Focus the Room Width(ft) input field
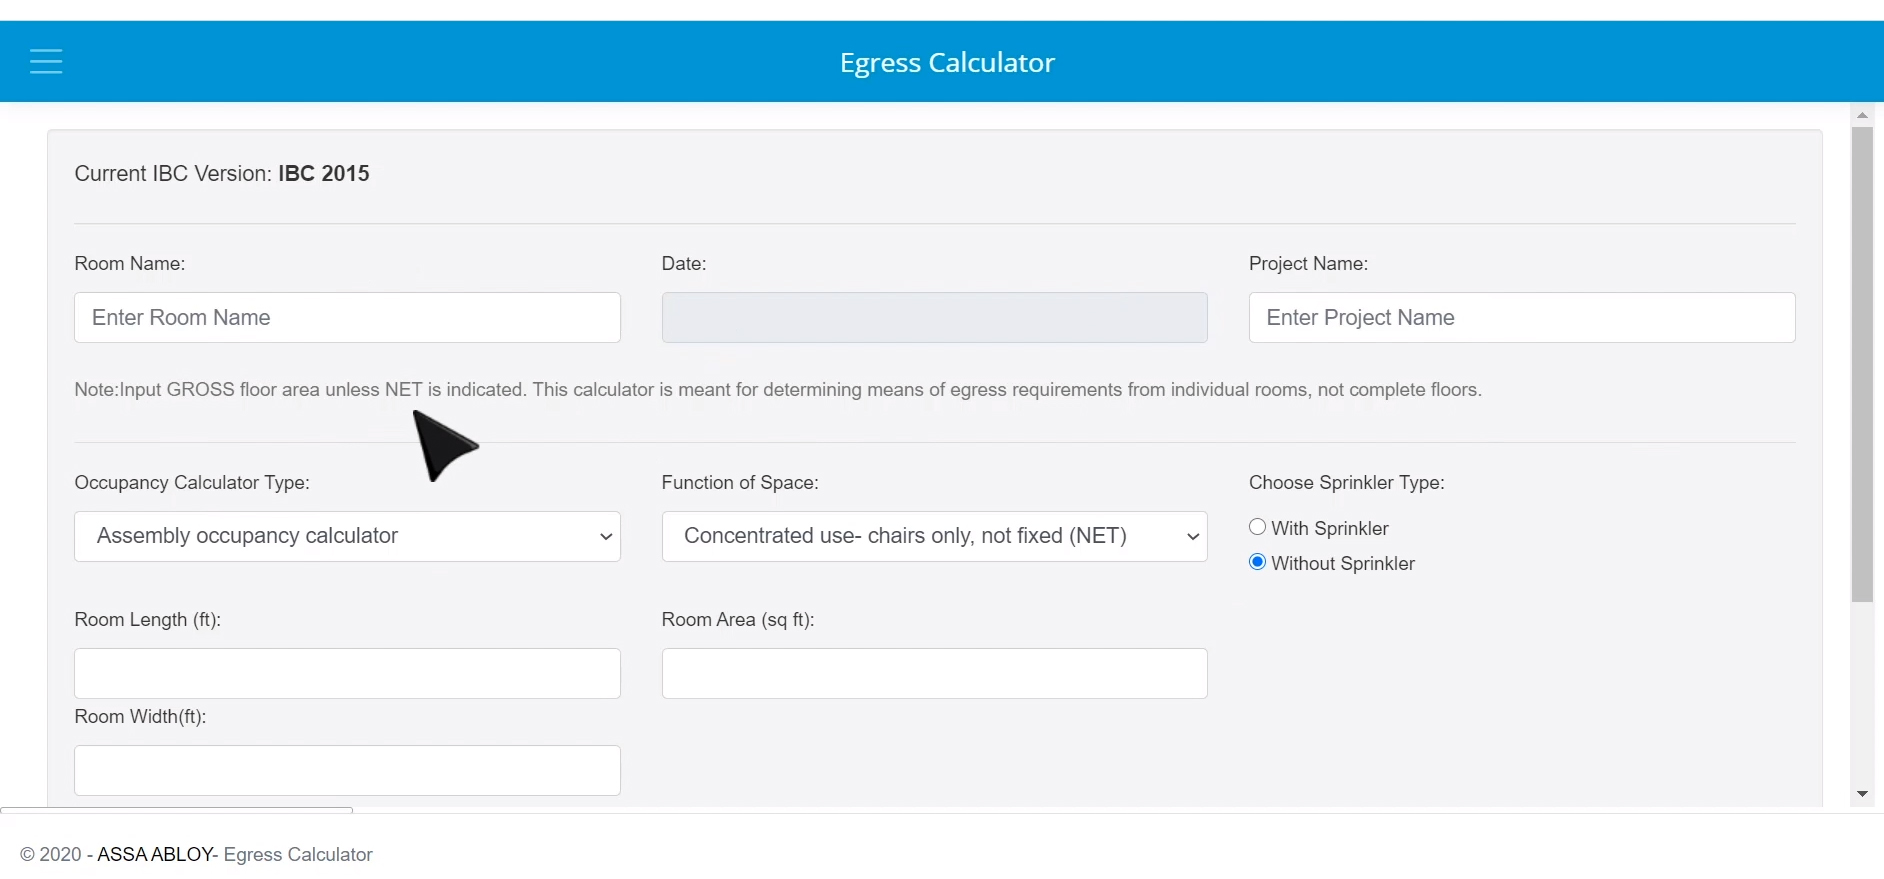 347,770
